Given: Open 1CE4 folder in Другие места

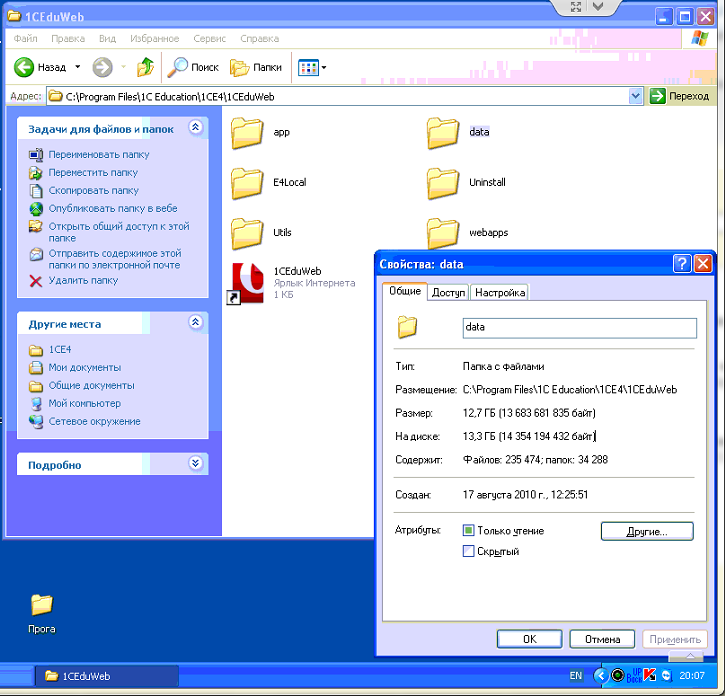Looking at the screenshot, I should click(x=60, y=350).
